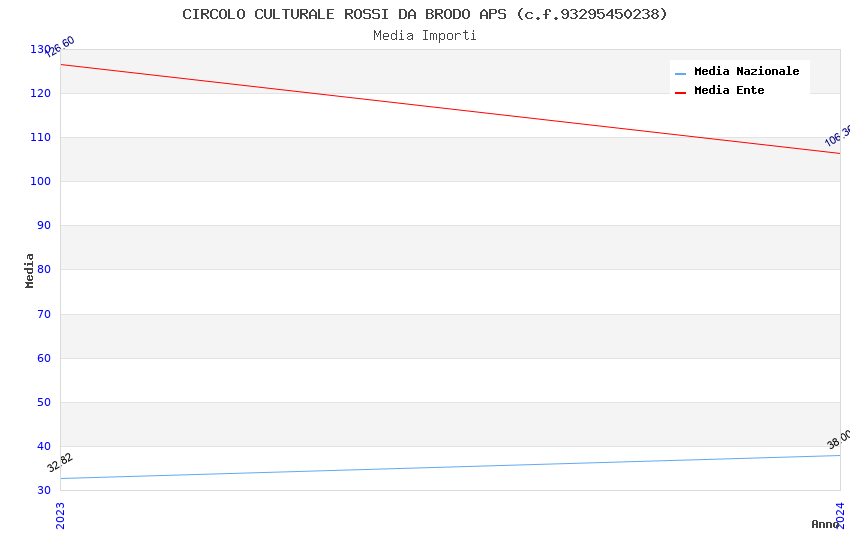Select the Media Ente legend label

729,90
